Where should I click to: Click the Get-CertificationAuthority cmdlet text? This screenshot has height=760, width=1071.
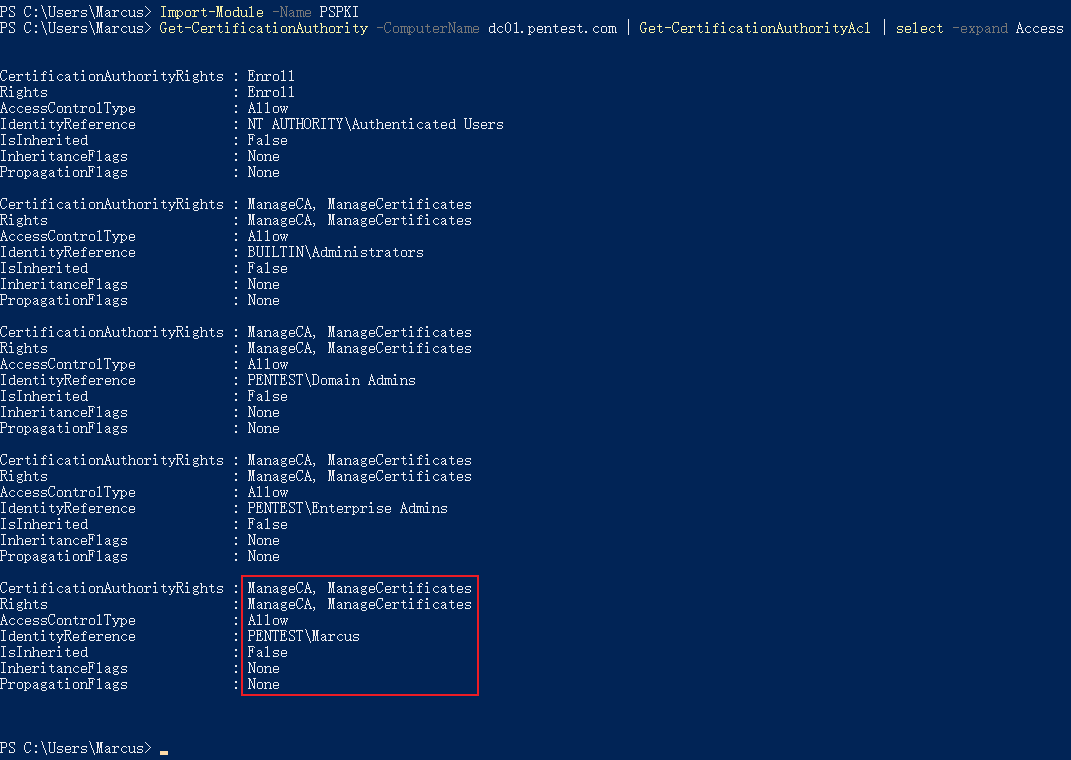click(x=264, y=28)
